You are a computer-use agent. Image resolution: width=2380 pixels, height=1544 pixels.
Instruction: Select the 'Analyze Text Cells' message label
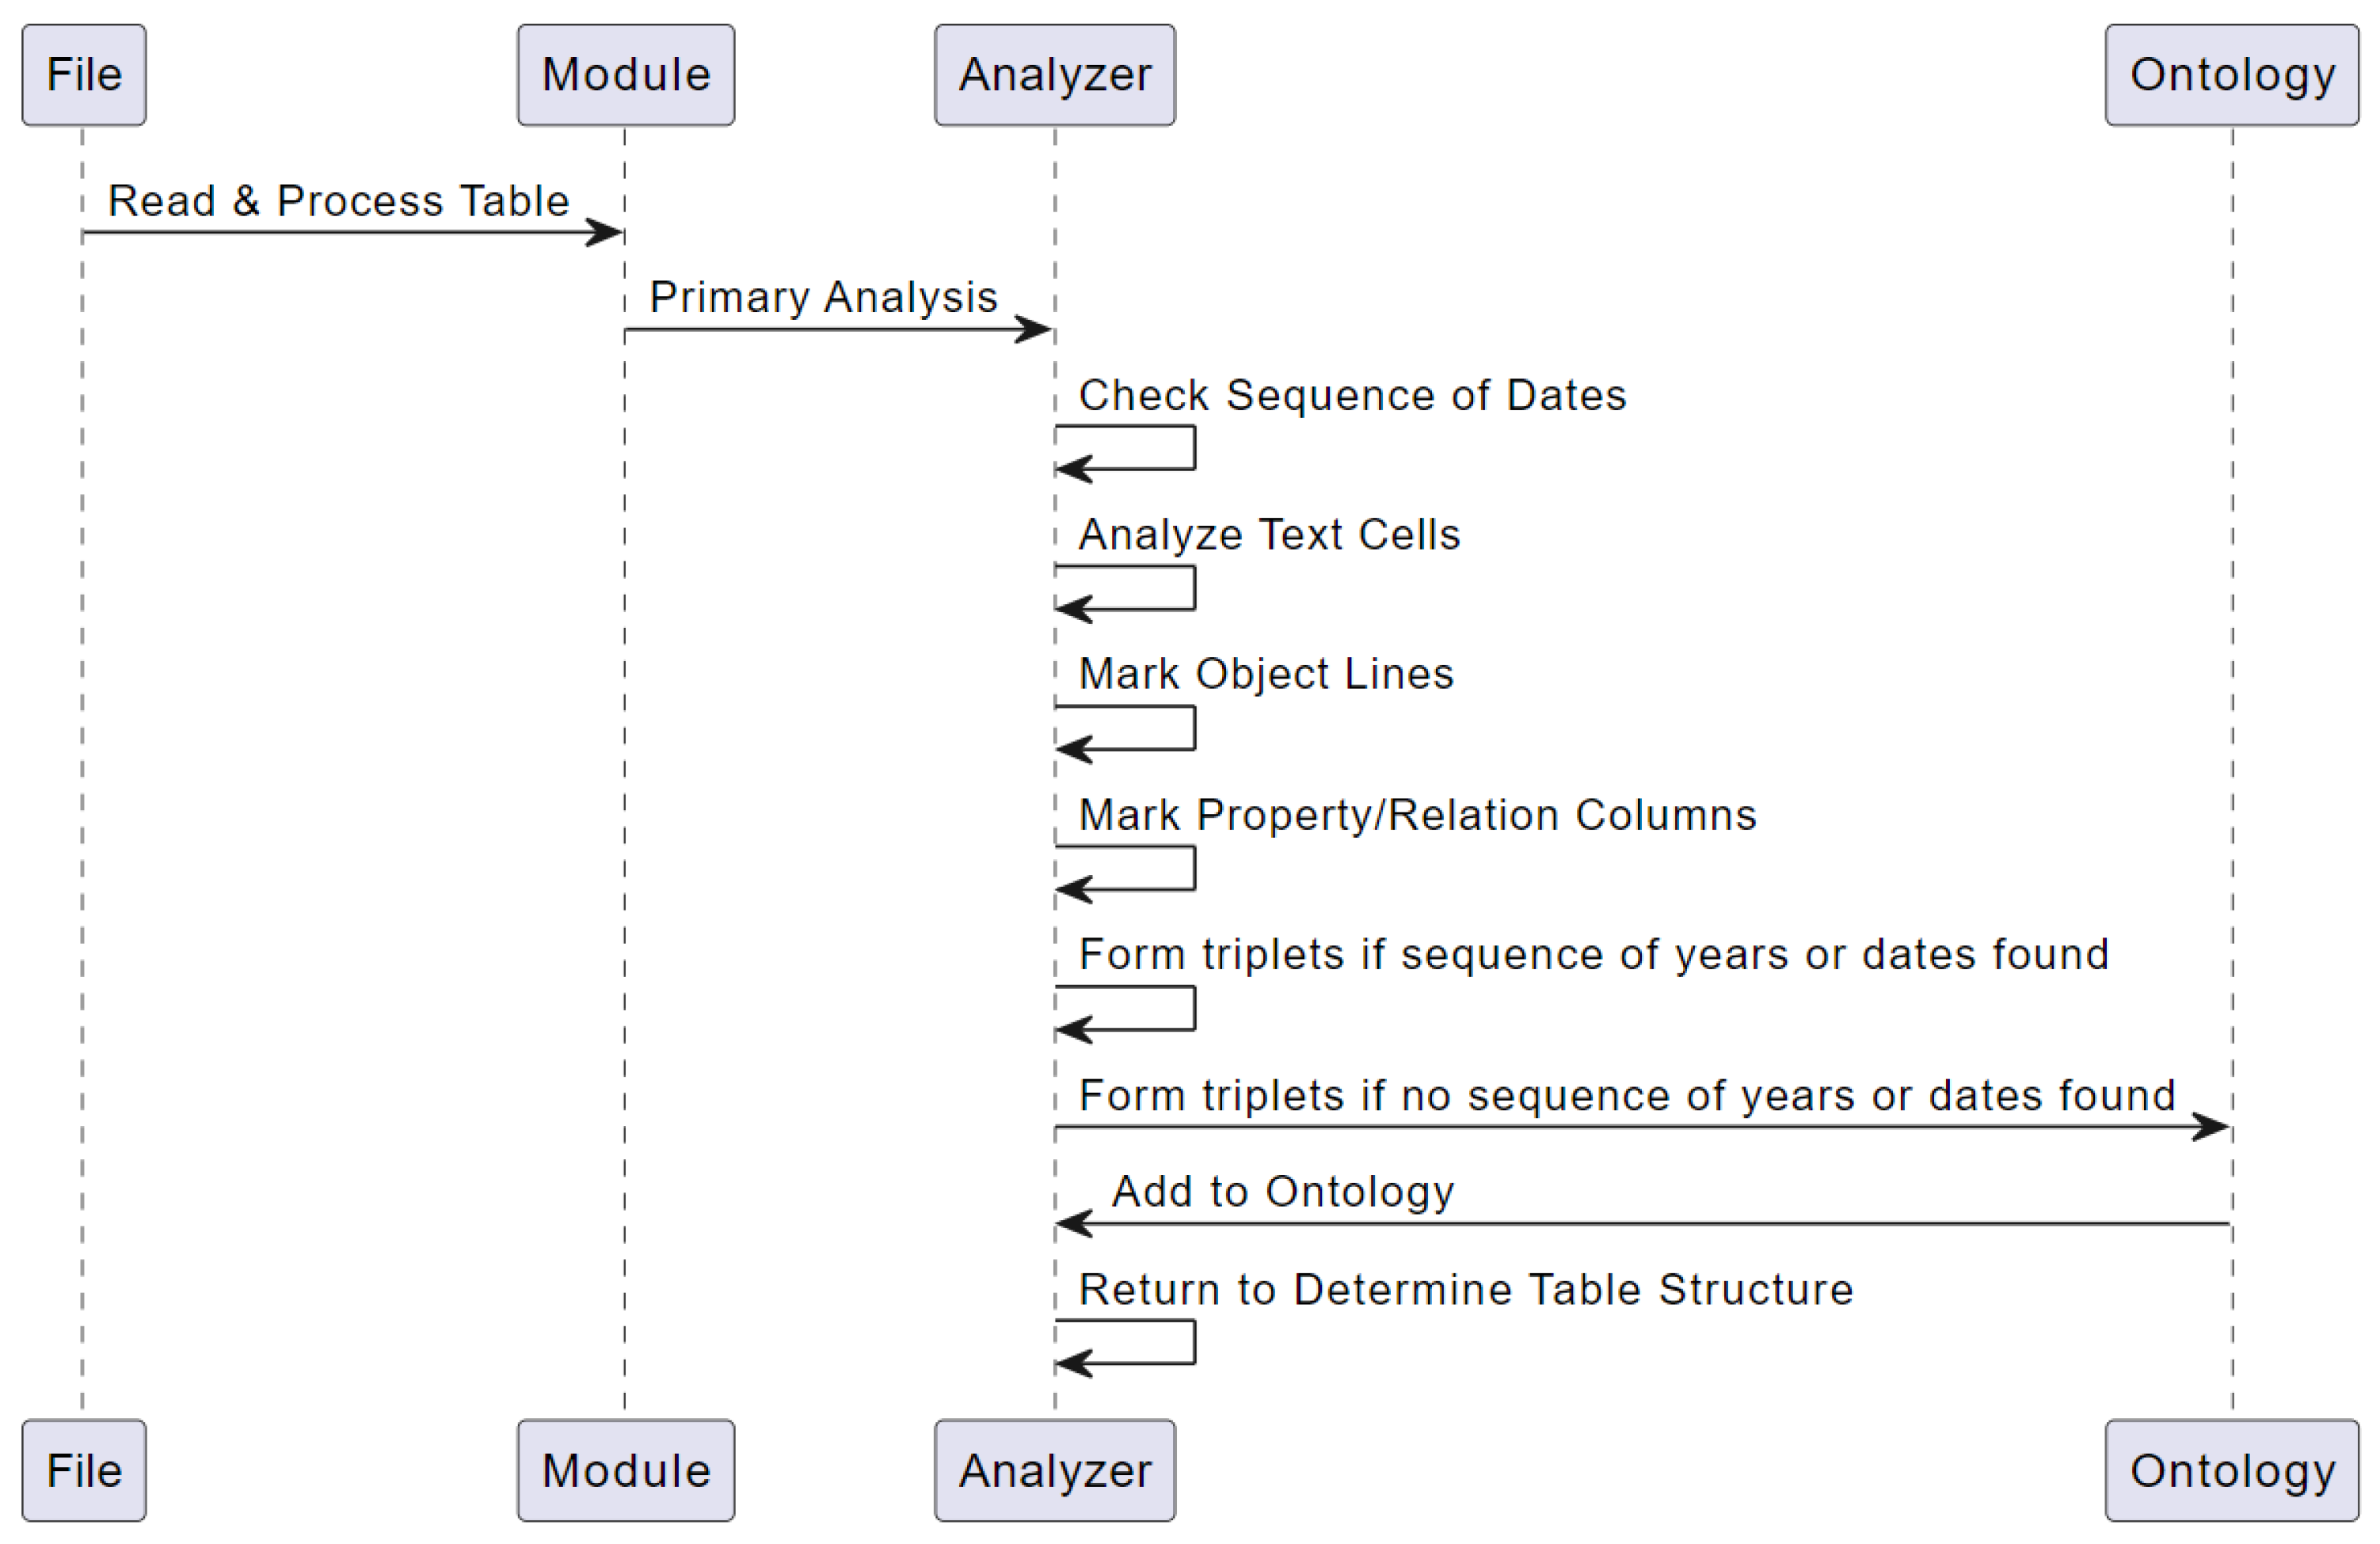coord(1269,534)
